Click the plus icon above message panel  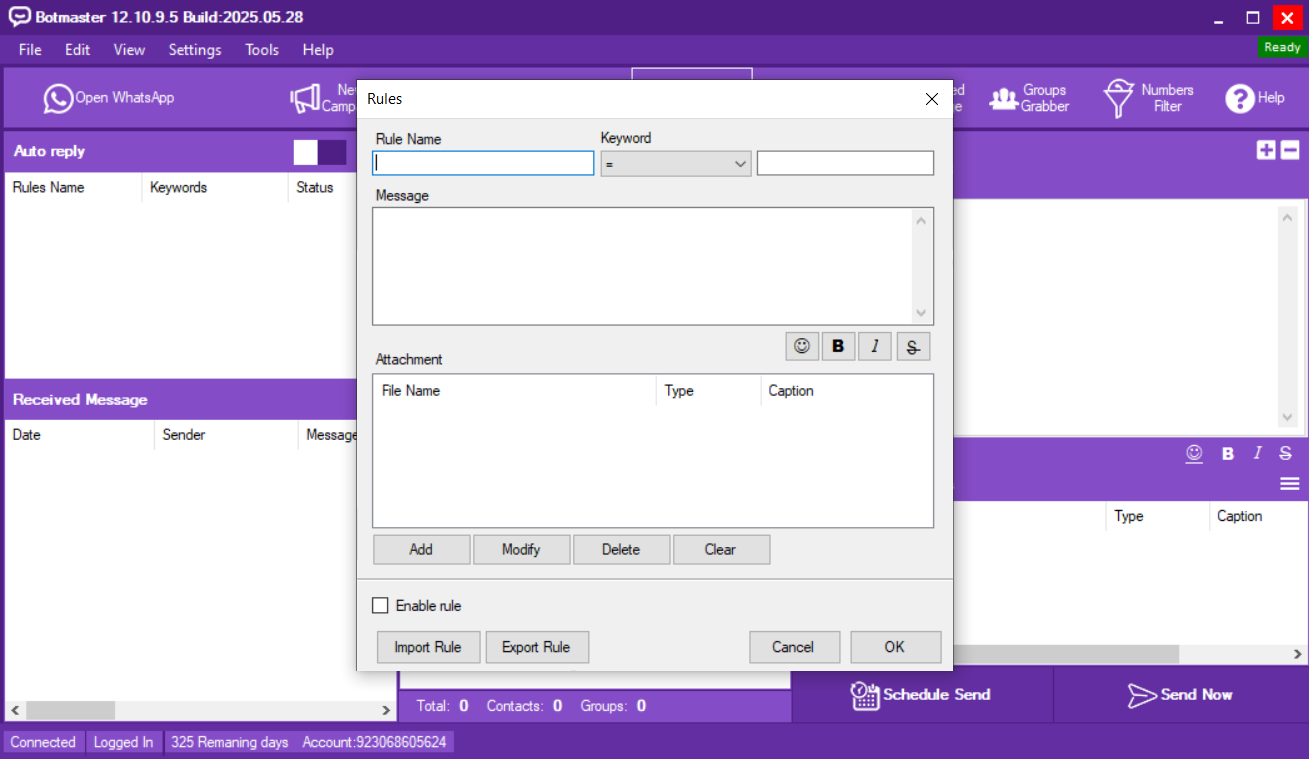click(1266, 150)
